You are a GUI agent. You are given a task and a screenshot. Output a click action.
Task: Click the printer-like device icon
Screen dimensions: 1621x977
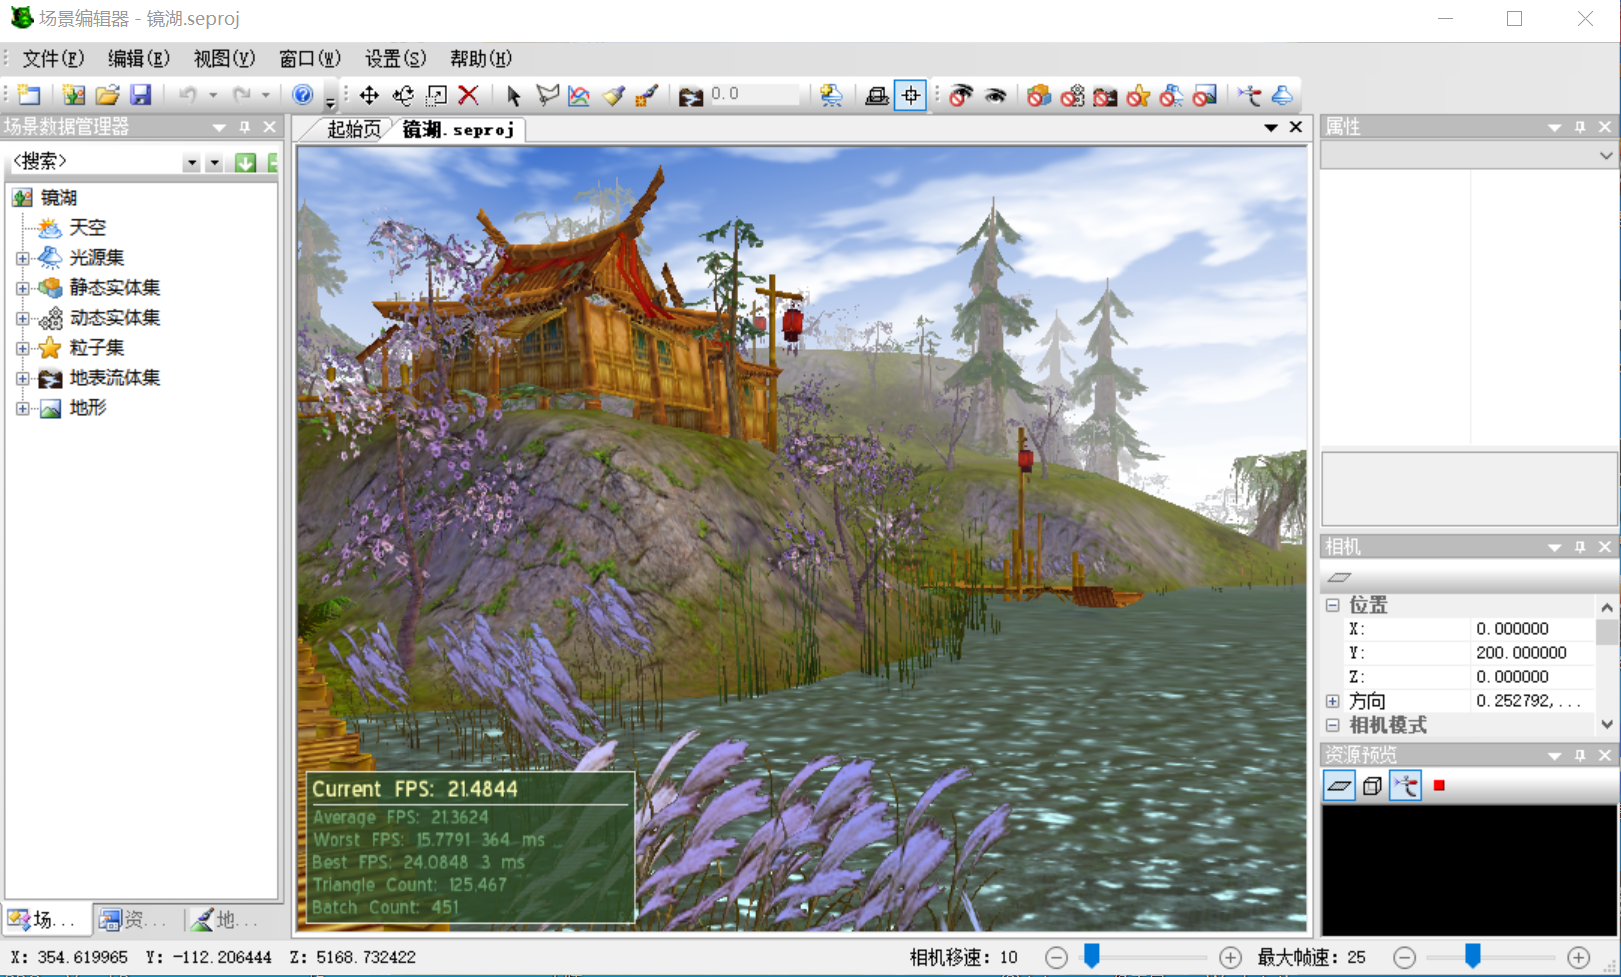tap(877, 95)
